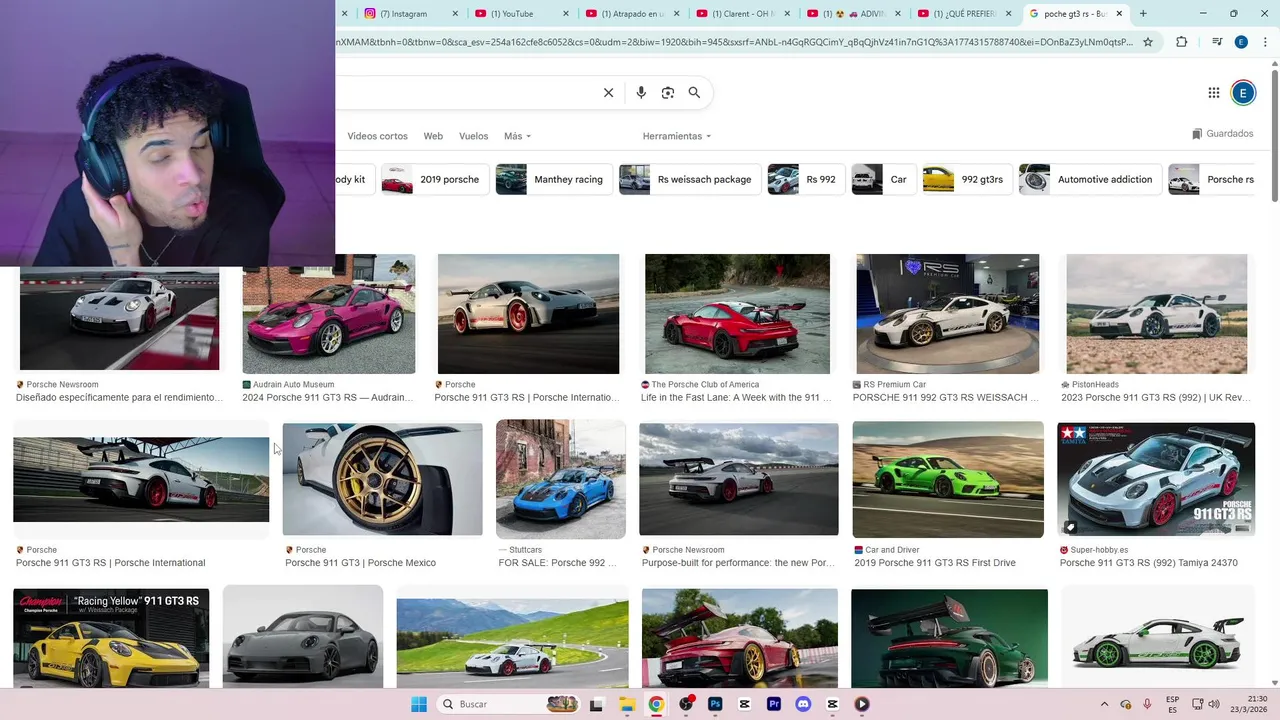Clear the search box with the X icon

tap(608, 93)
